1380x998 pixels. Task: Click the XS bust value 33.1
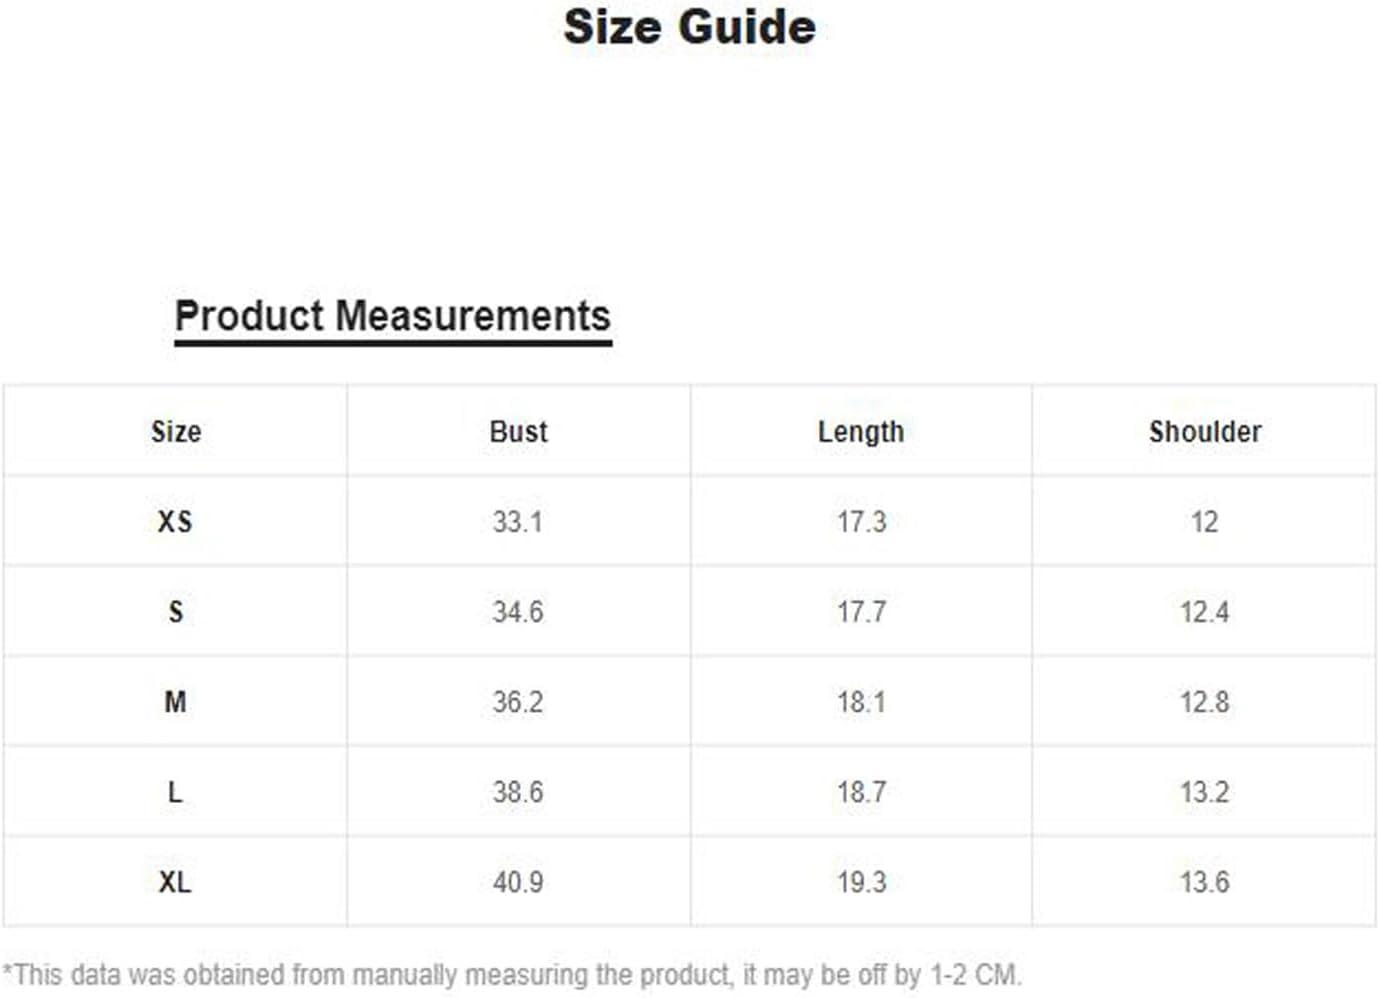(517, 522)
